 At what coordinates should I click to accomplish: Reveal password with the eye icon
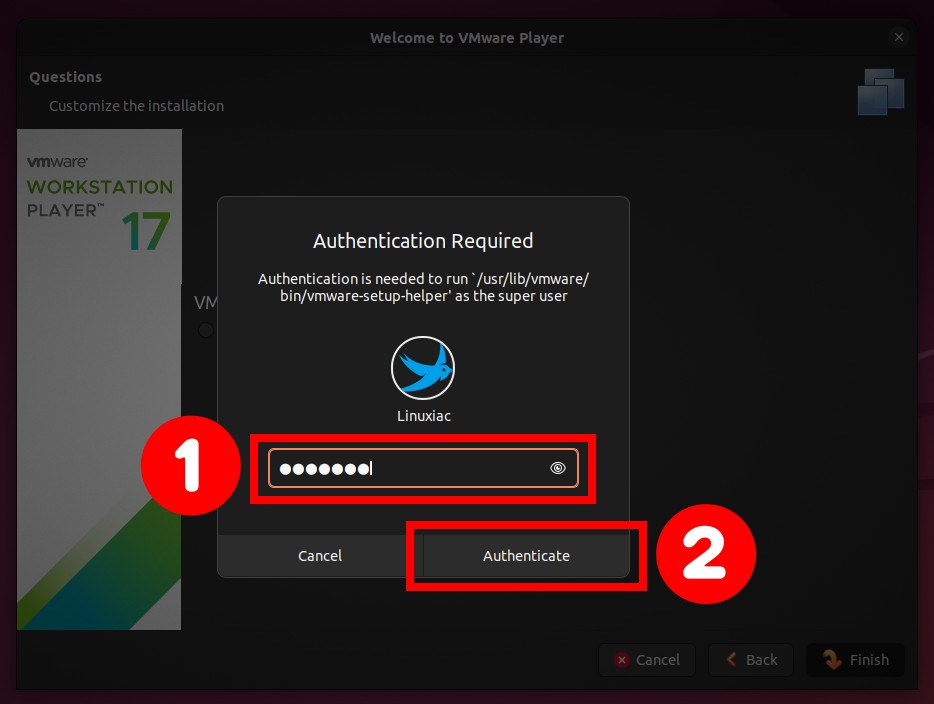pyautogui.click(x=558, y=468)
